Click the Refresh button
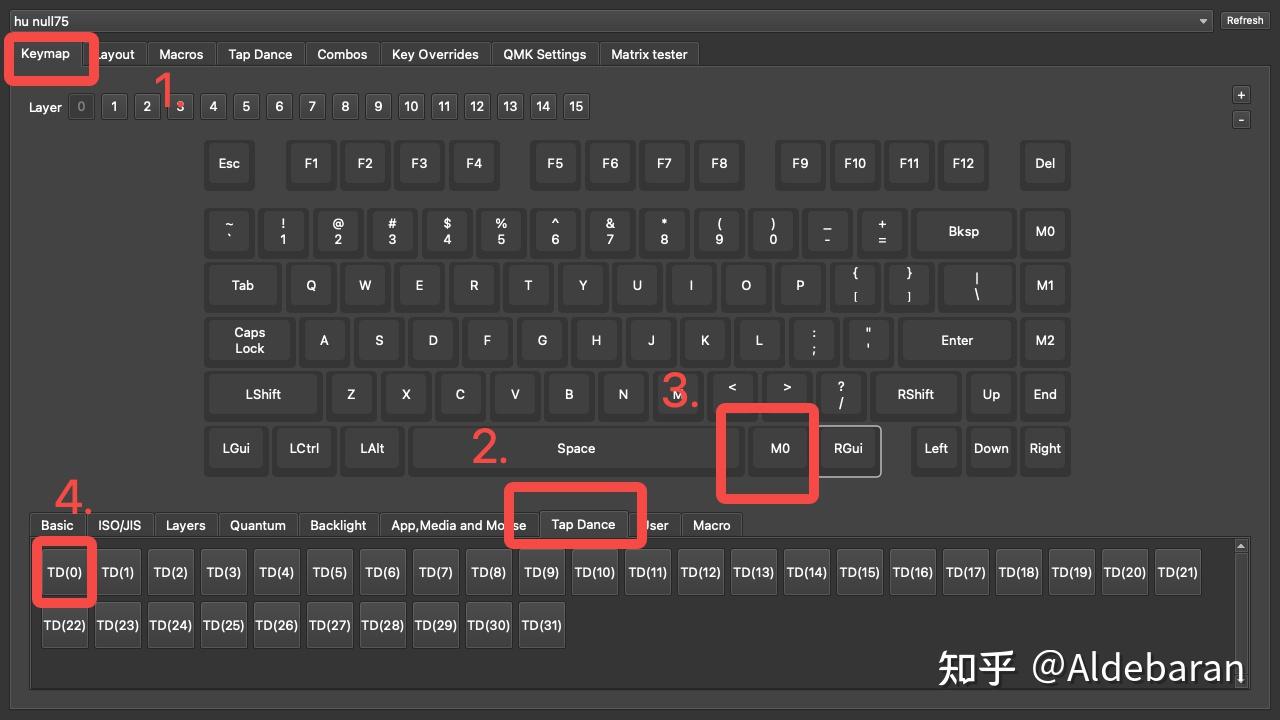Viewport: 1280px width, 720px height. pos(1245,20)
